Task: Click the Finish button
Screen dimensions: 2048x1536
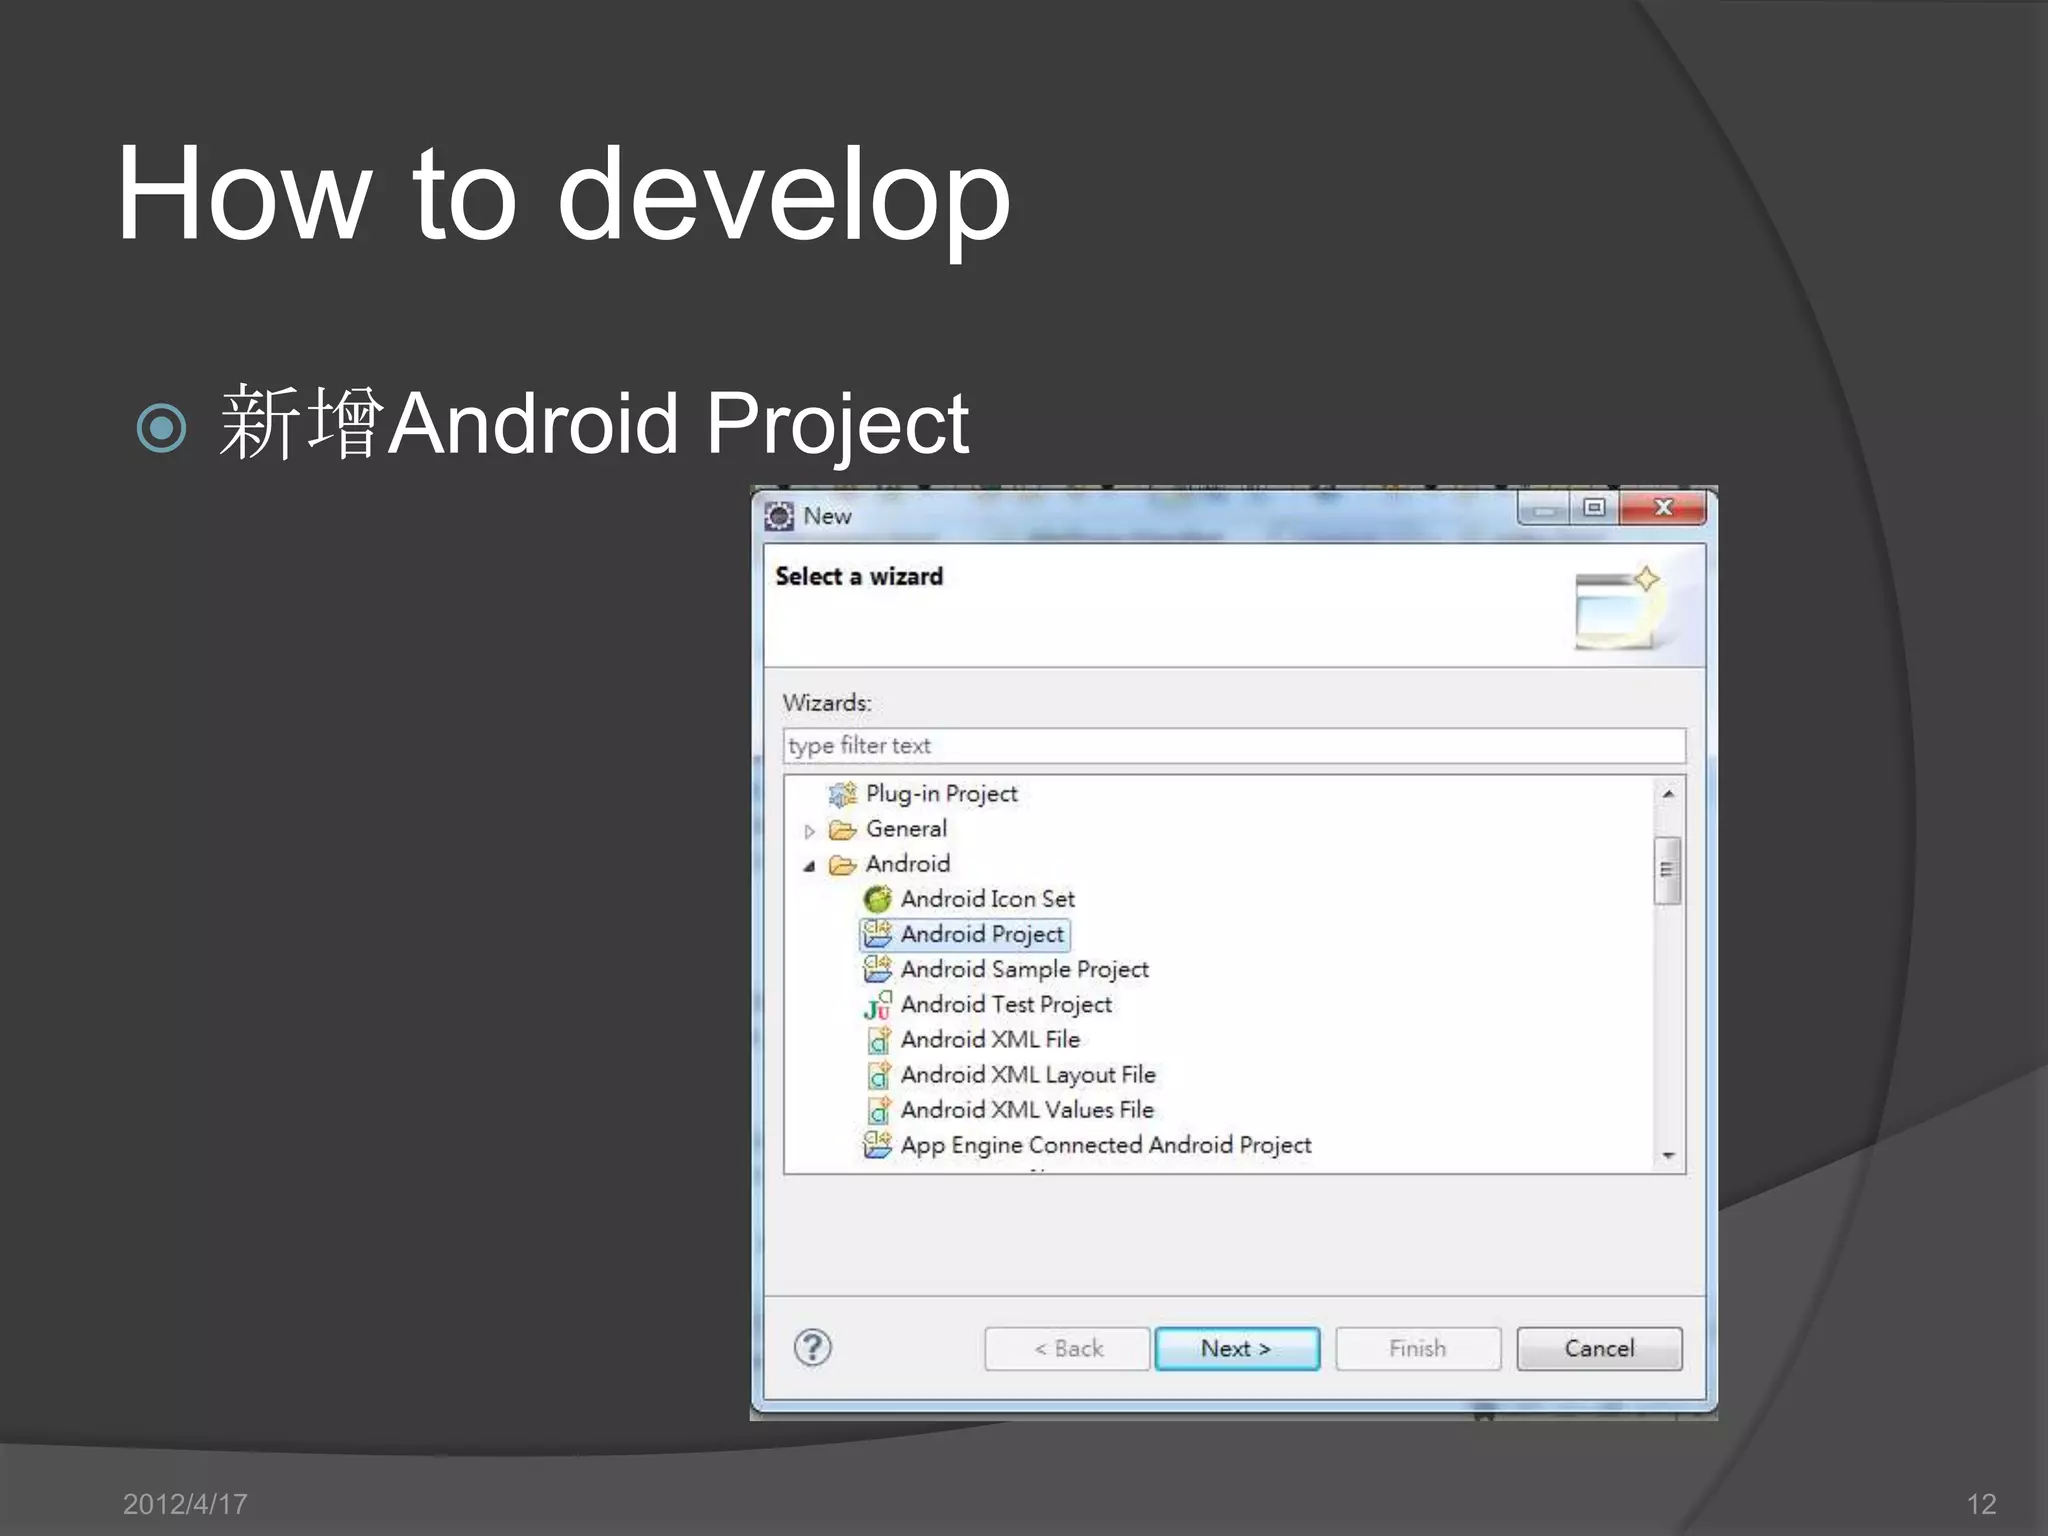Action: (1418, 1349)
